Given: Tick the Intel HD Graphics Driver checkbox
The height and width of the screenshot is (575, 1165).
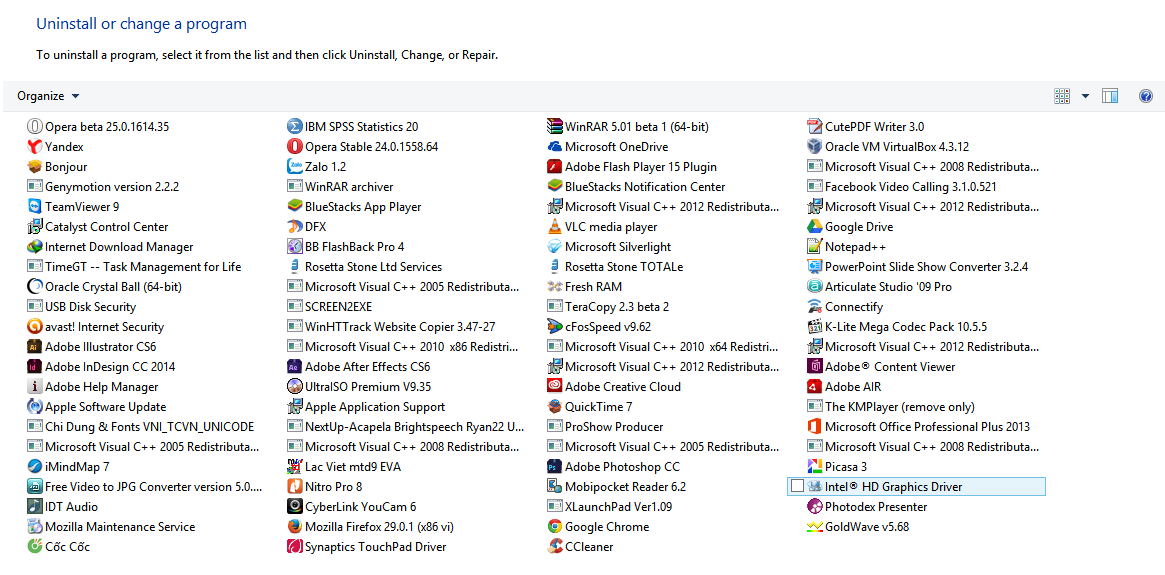Looking at the screenshot, I should [797, 487].
